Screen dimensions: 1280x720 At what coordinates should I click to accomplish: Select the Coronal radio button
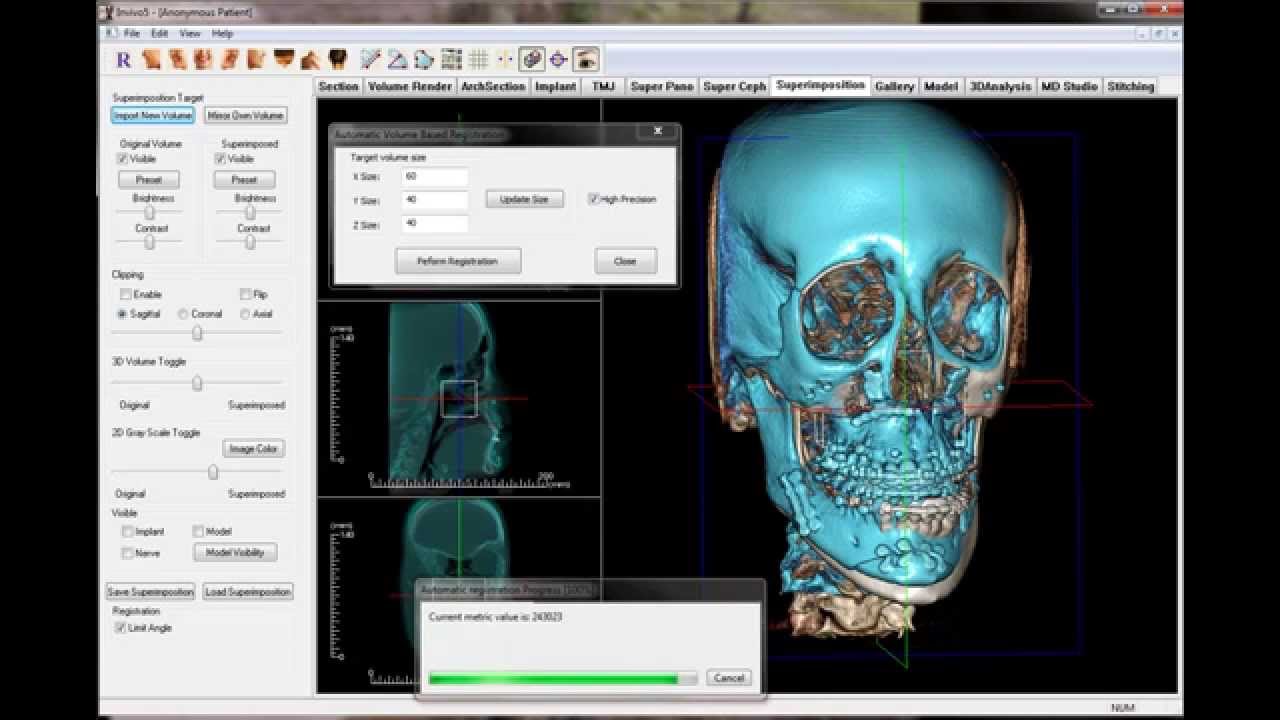[183, 314]
